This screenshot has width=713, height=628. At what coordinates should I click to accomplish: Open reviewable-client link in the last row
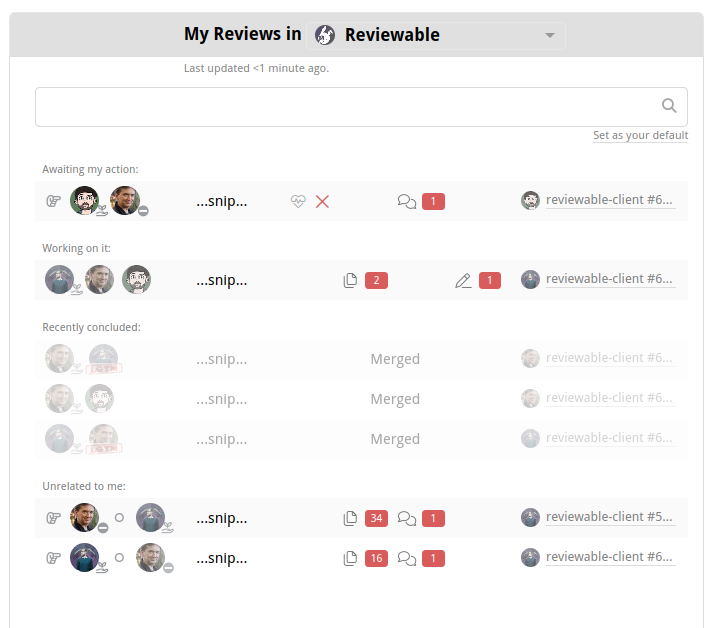[610, 558]
